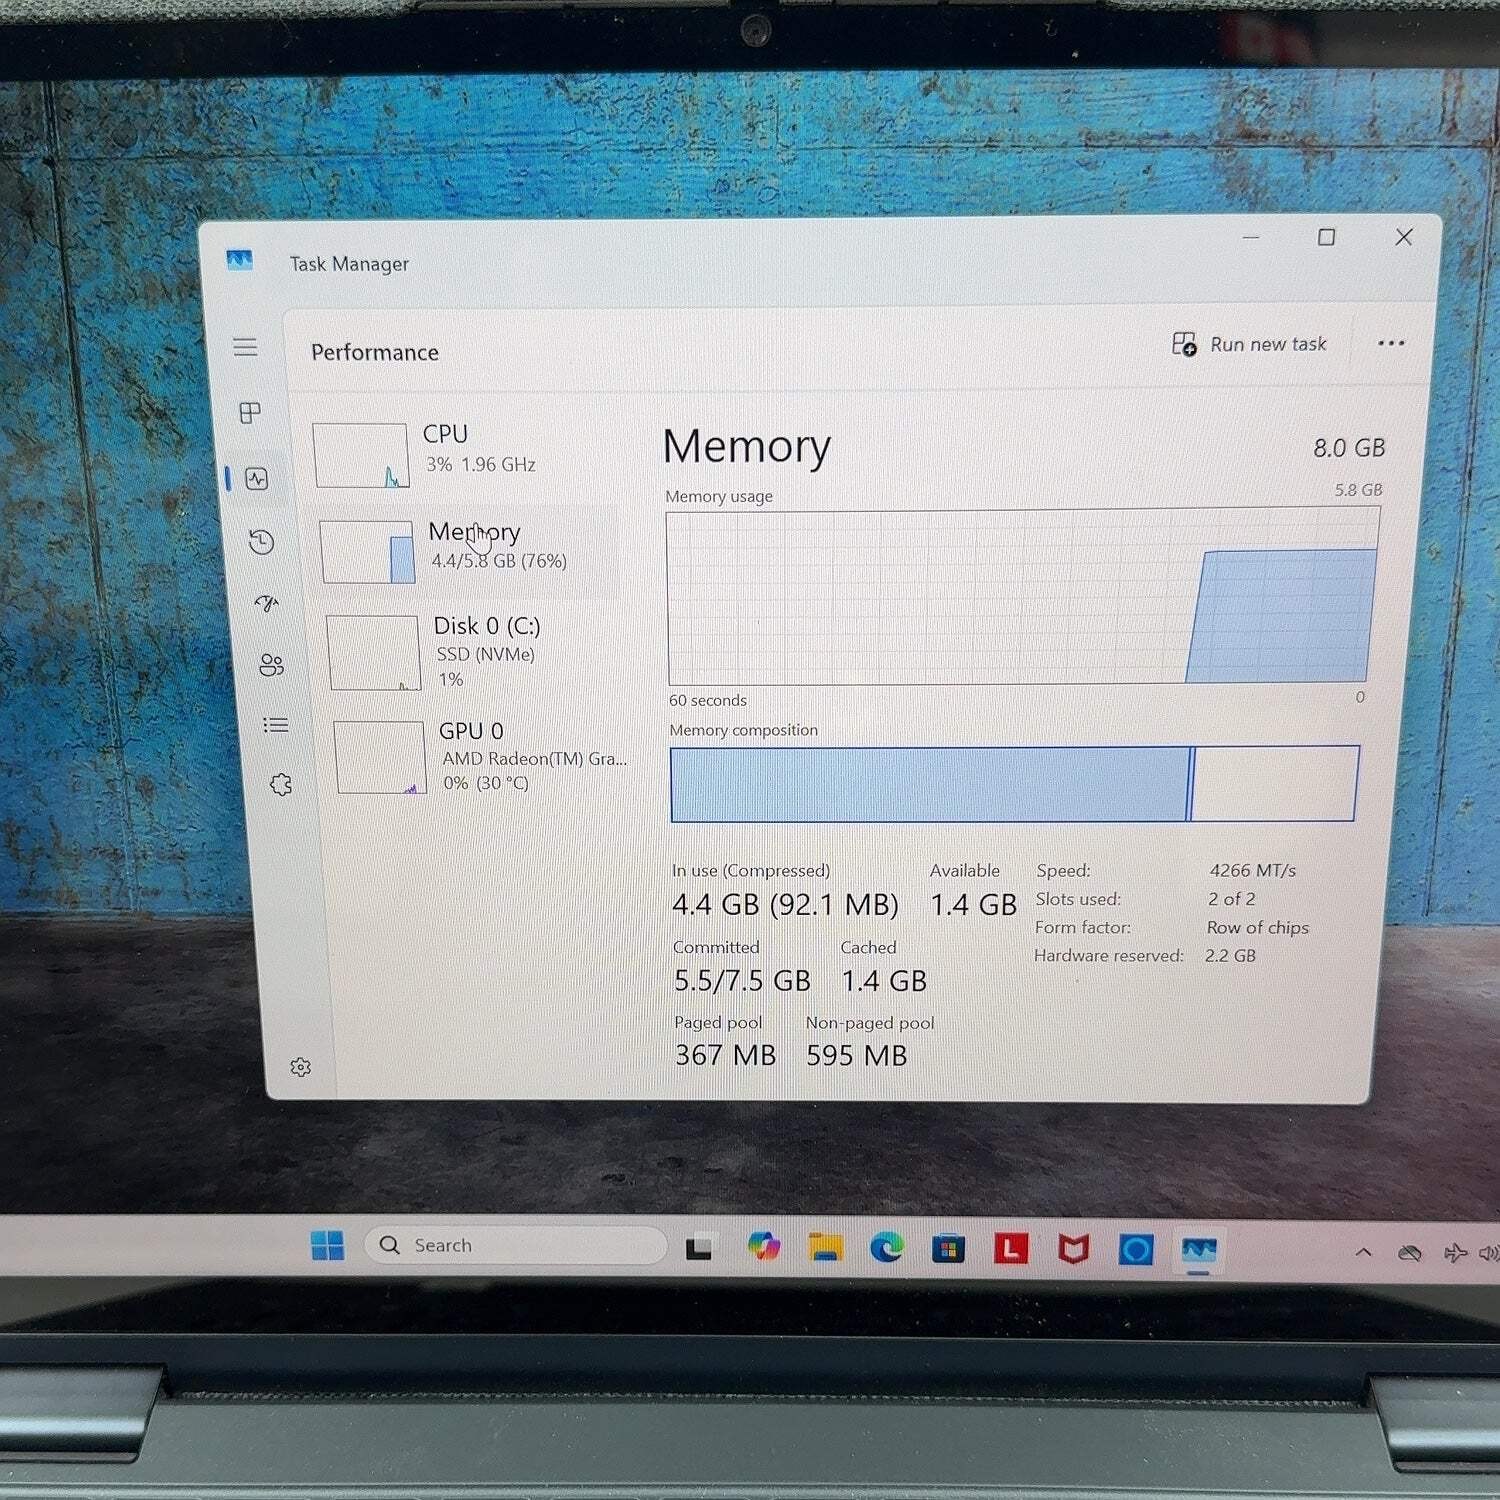The image size is (1500, 1500).
Task: Click the volume speaker tray icon
Action: click(1489, 1254)
